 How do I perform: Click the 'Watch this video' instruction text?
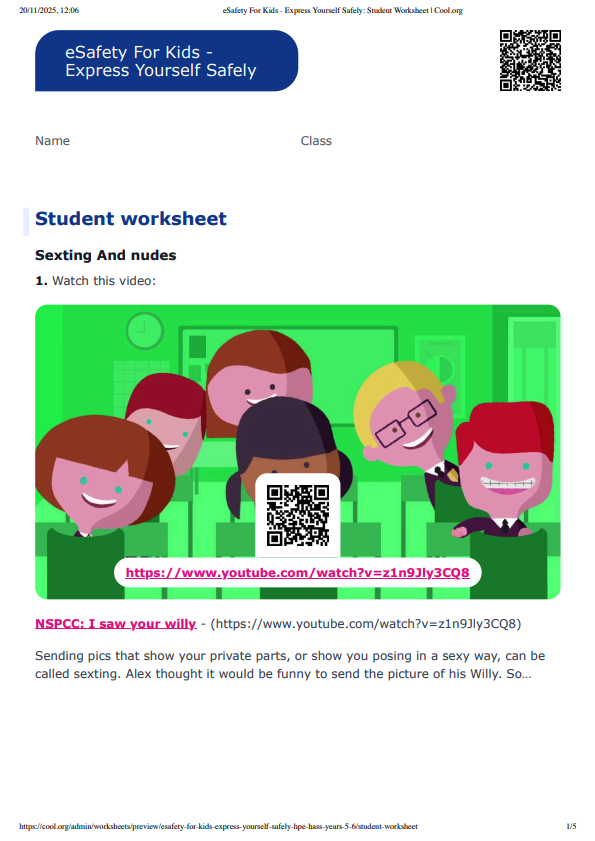(x=104, y=281)
